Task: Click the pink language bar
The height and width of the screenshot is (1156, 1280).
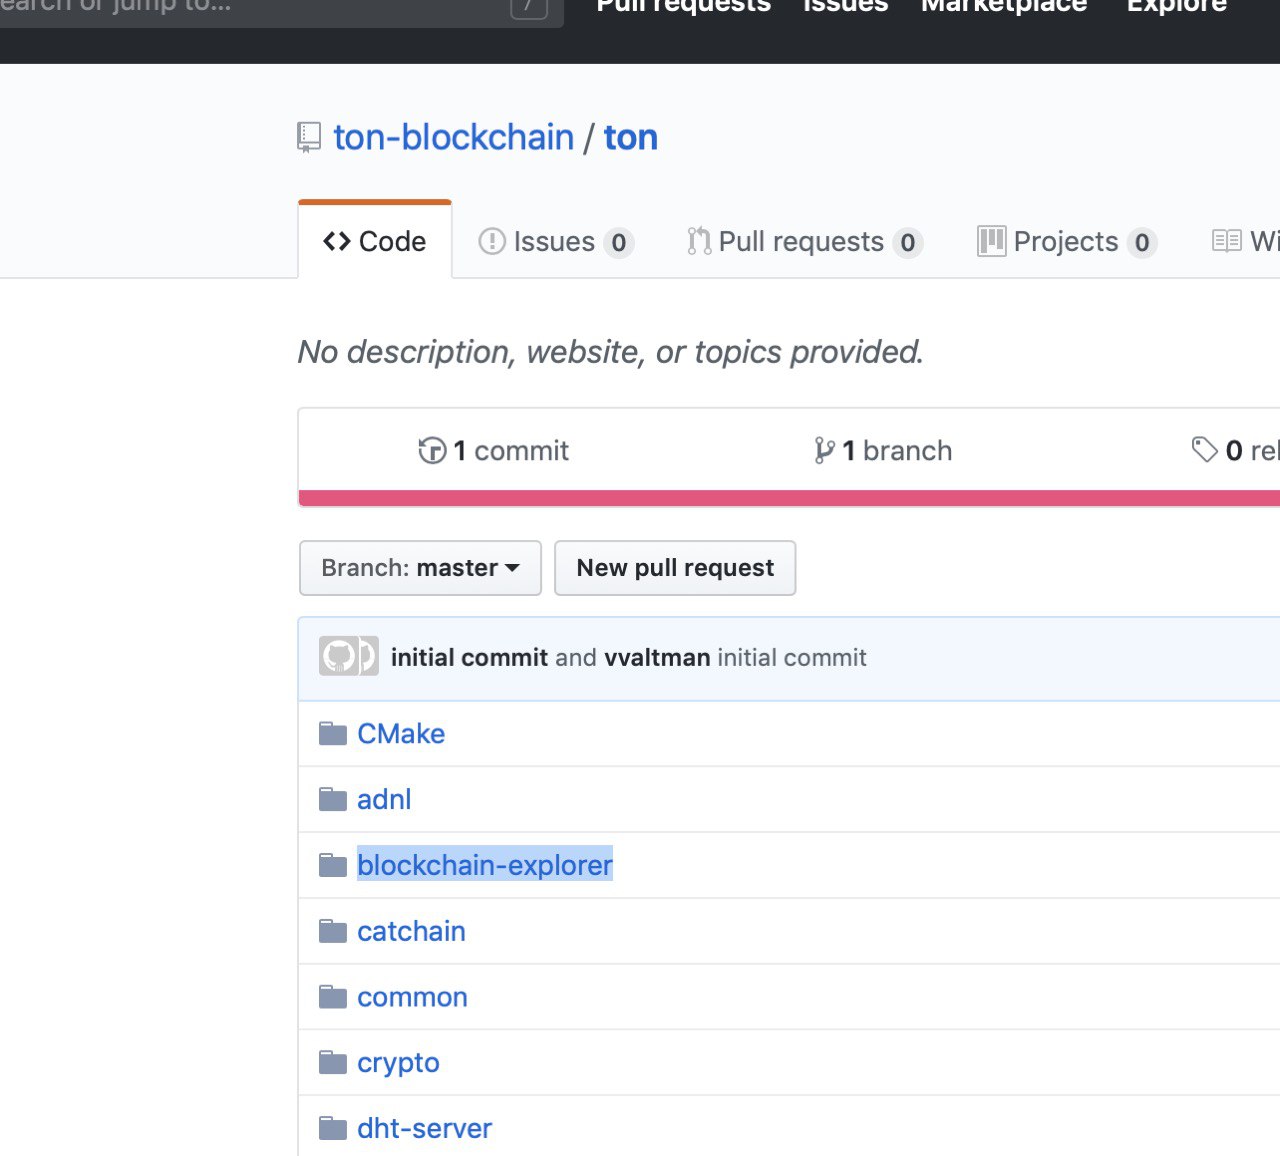Action: click(x=789, y=498)
